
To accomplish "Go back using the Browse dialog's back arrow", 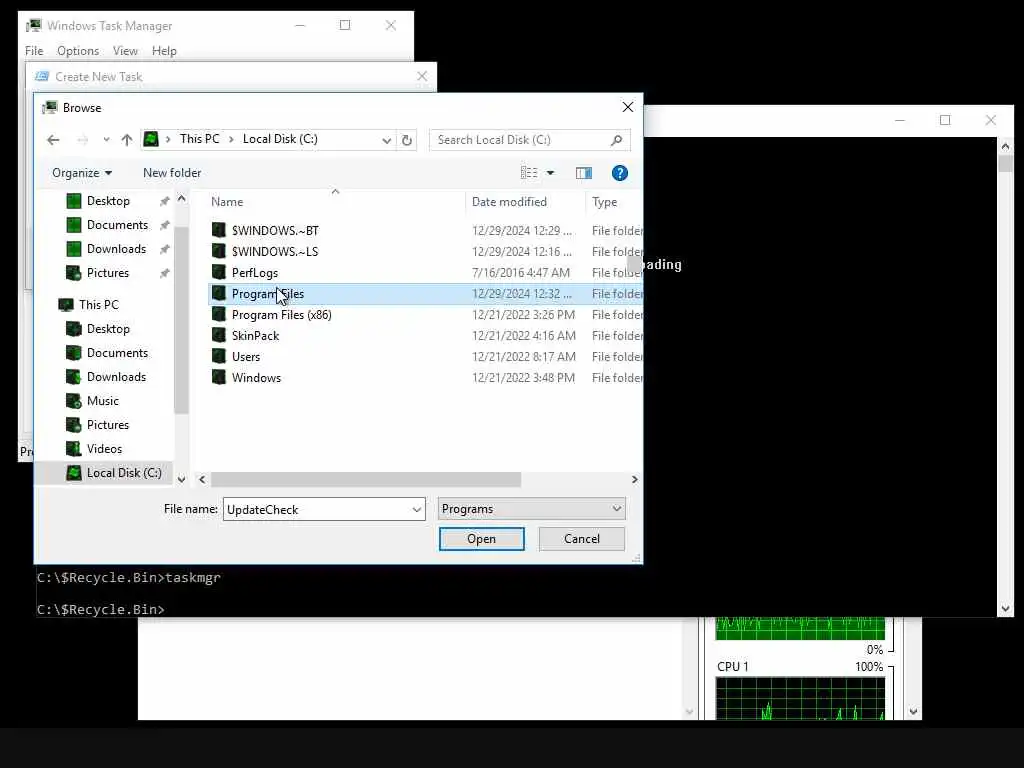I will (54, 140).
